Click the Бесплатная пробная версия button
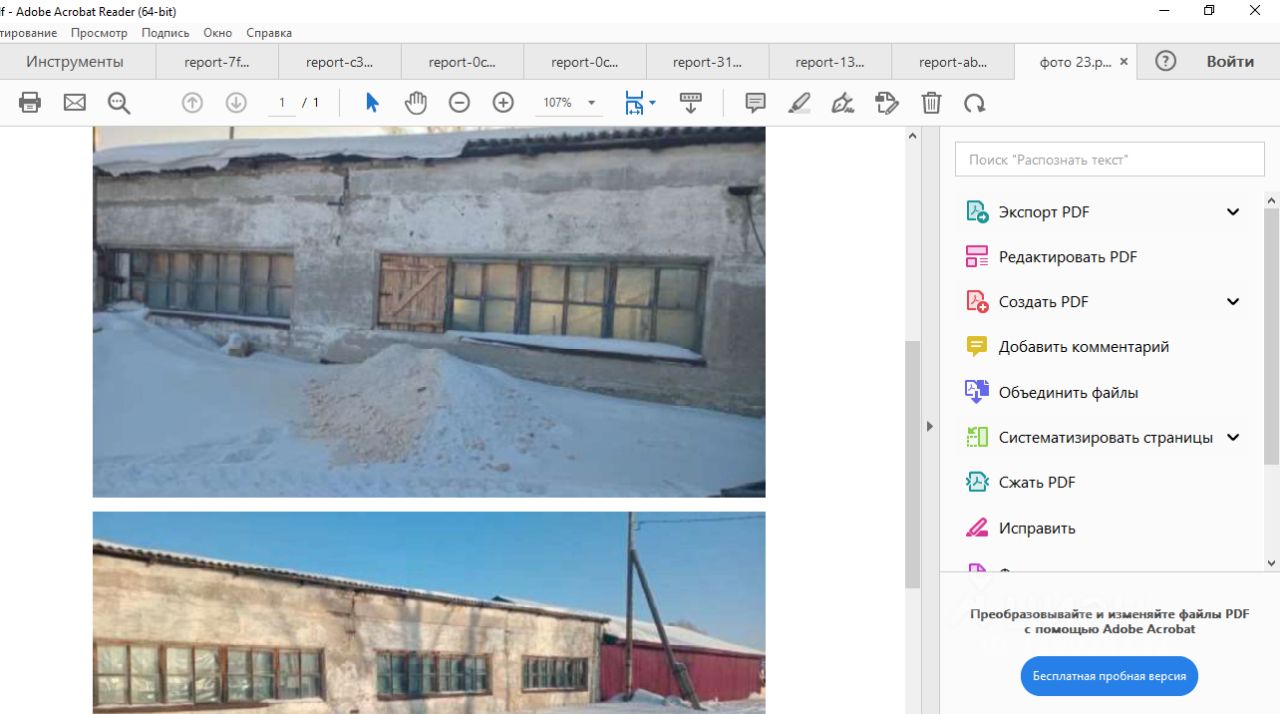This screenshot has width=1280, height=714. (1109, 676)
